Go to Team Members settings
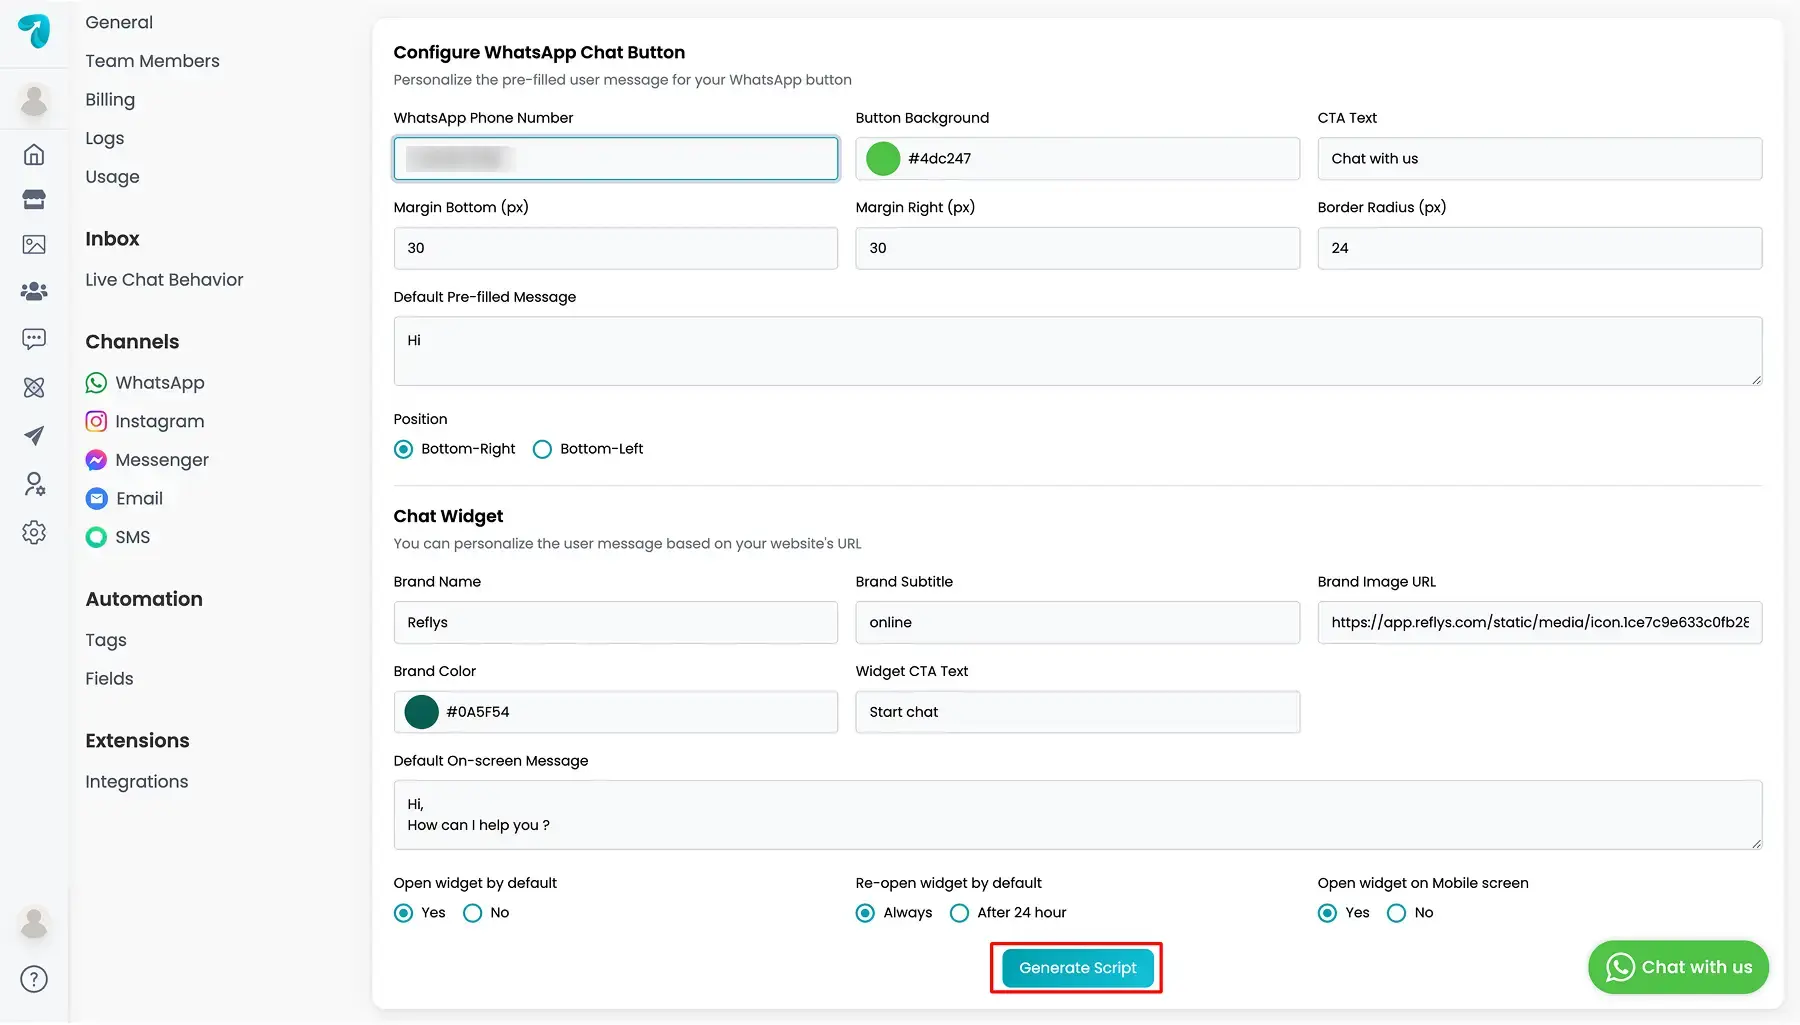Screen dimensions: 1800x1025 click(152, 61)
